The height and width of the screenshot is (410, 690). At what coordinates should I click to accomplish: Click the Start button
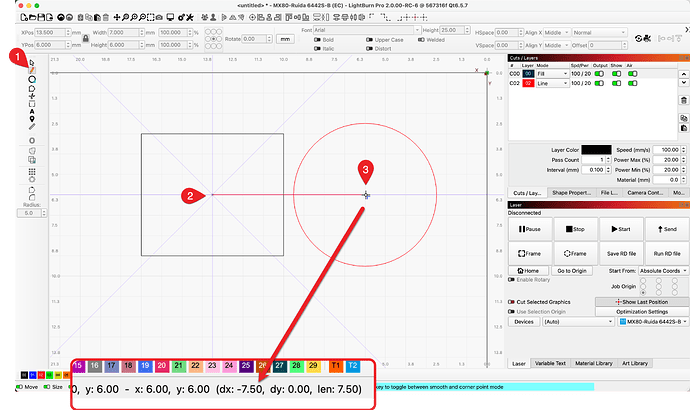[x=621, y=229]
